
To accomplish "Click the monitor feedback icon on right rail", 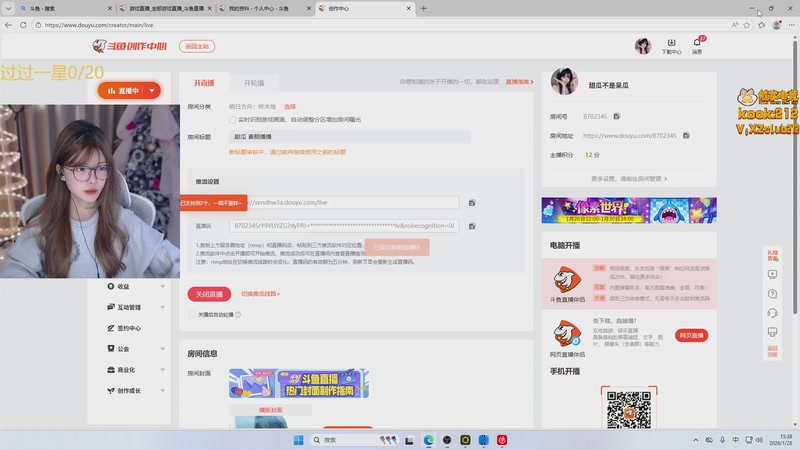I will pos(772,332).
